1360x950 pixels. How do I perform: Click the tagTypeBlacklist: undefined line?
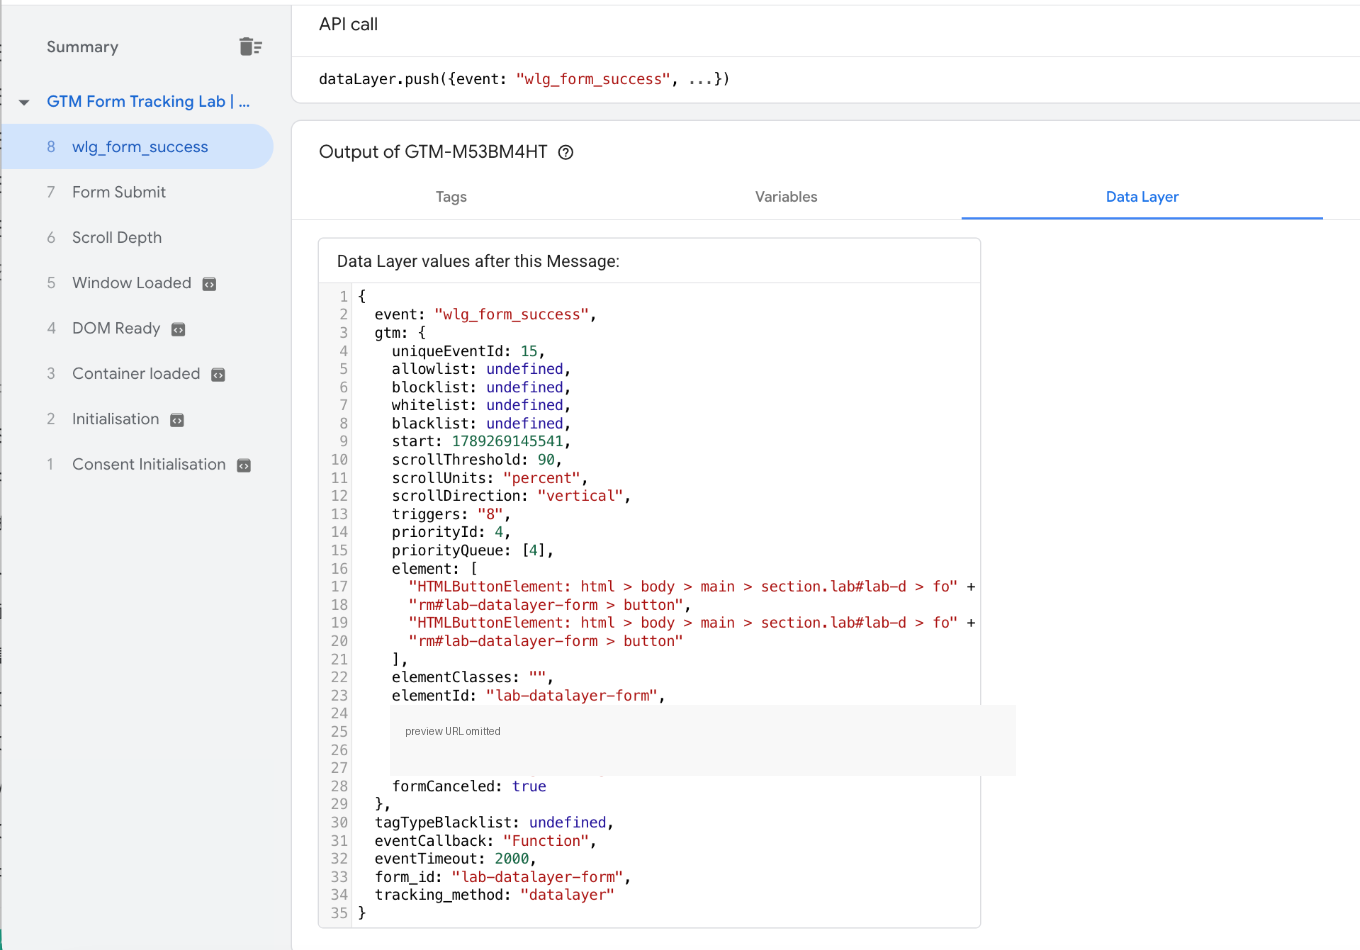494,822
